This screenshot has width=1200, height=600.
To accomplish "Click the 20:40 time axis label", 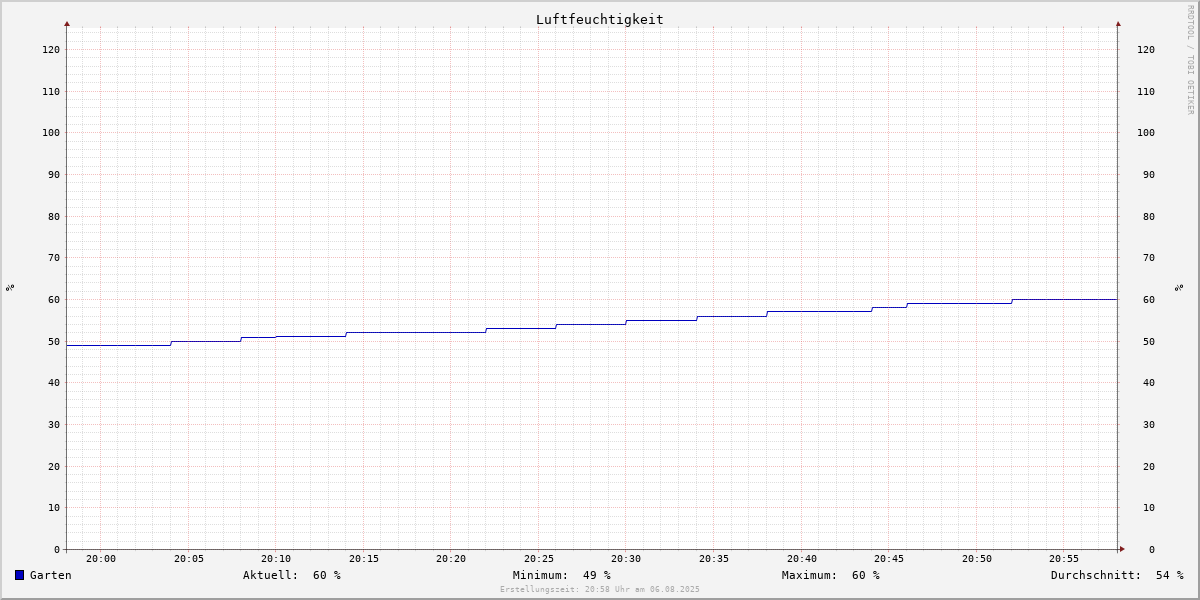I will 802,559.
